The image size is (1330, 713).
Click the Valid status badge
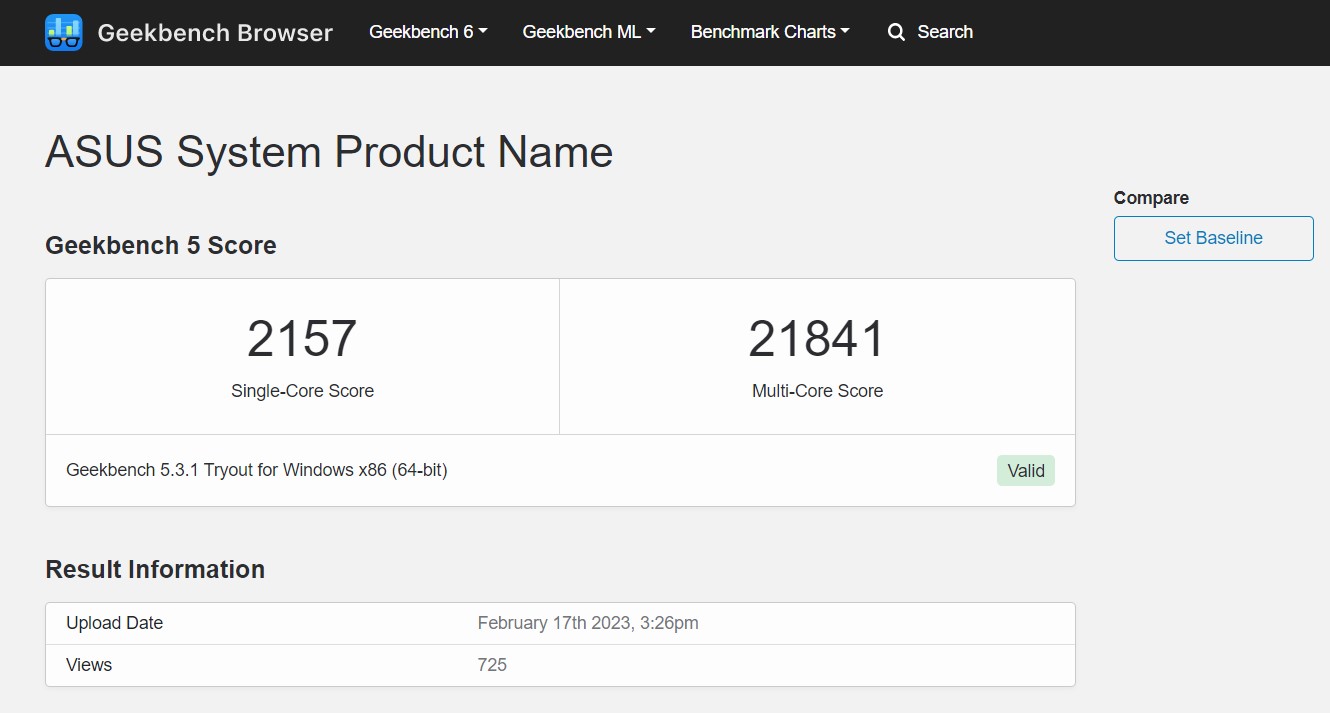[1026, 471]
